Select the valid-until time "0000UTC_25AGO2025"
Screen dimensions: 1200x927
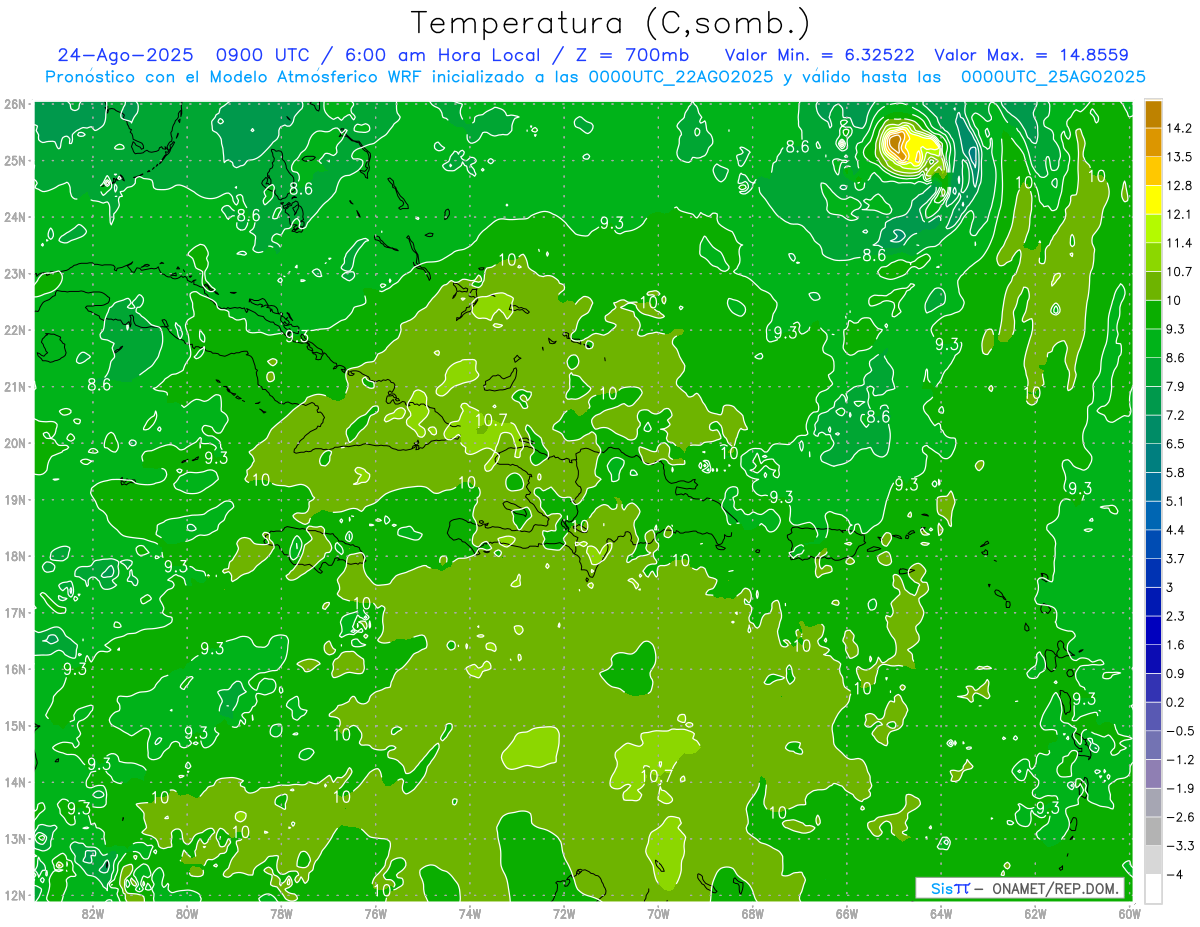(x=1053, y=77)
